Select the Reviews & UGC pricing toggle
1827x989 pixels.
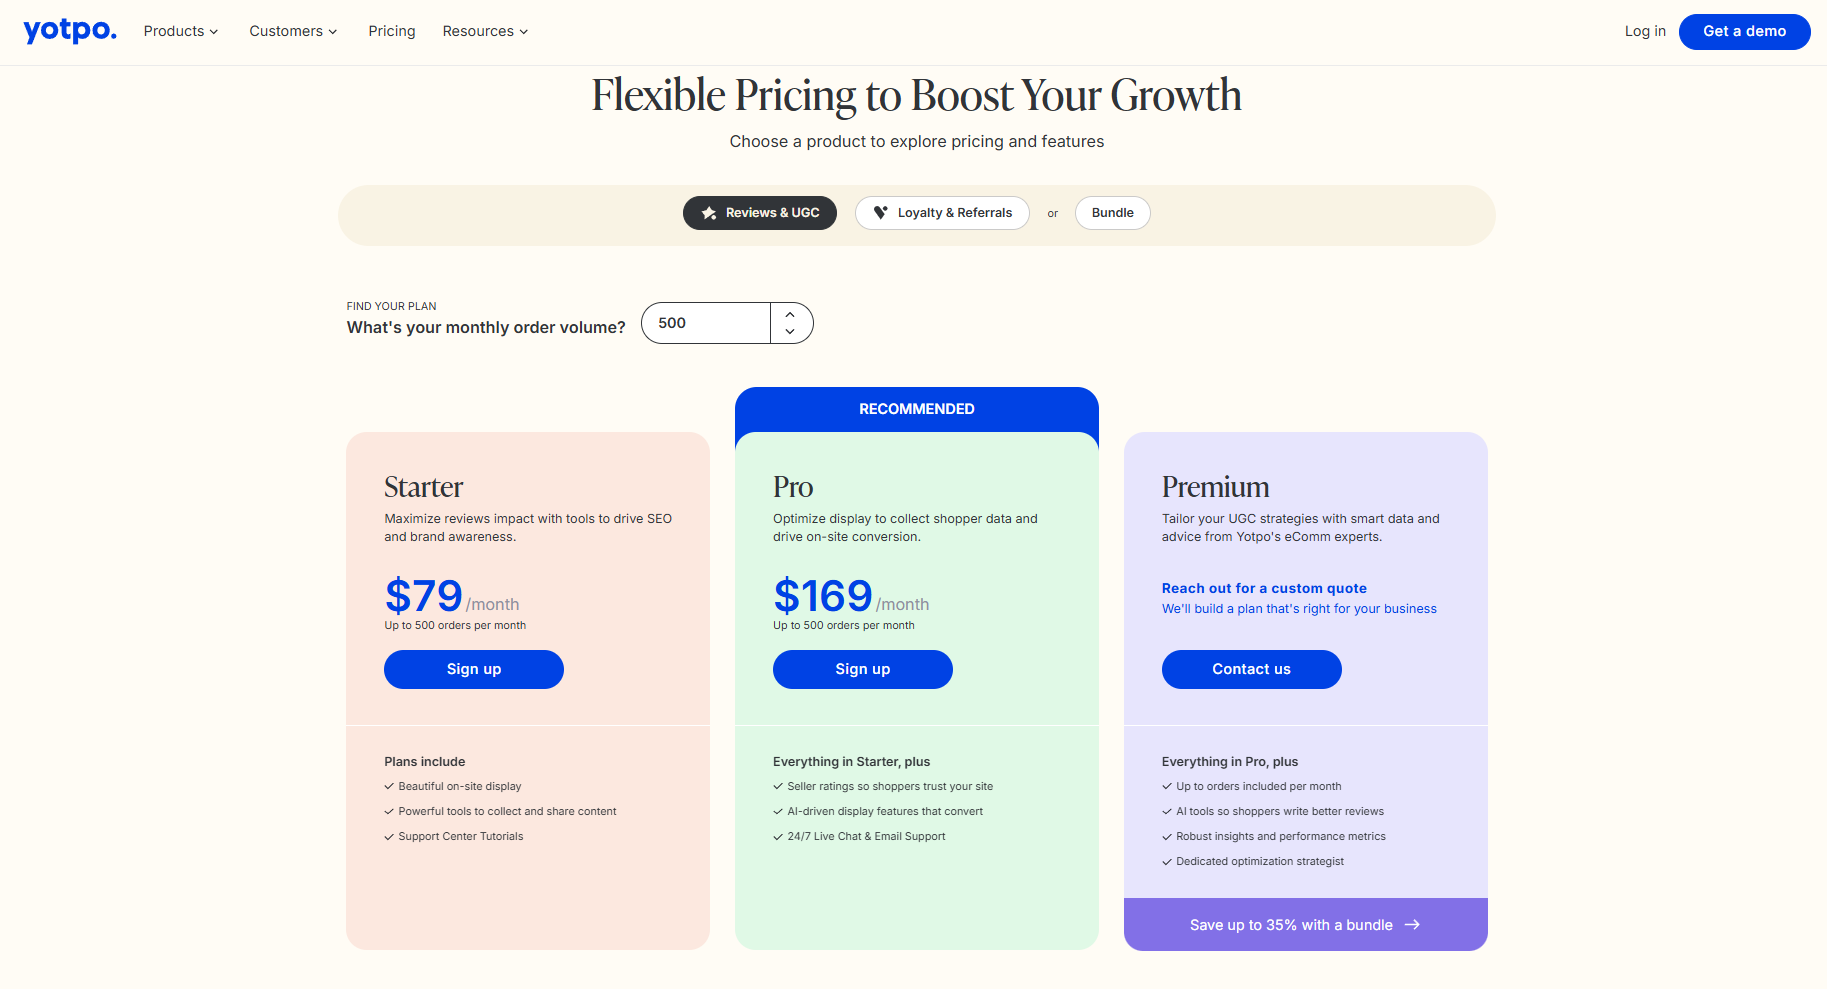click(x=759, y=212)
